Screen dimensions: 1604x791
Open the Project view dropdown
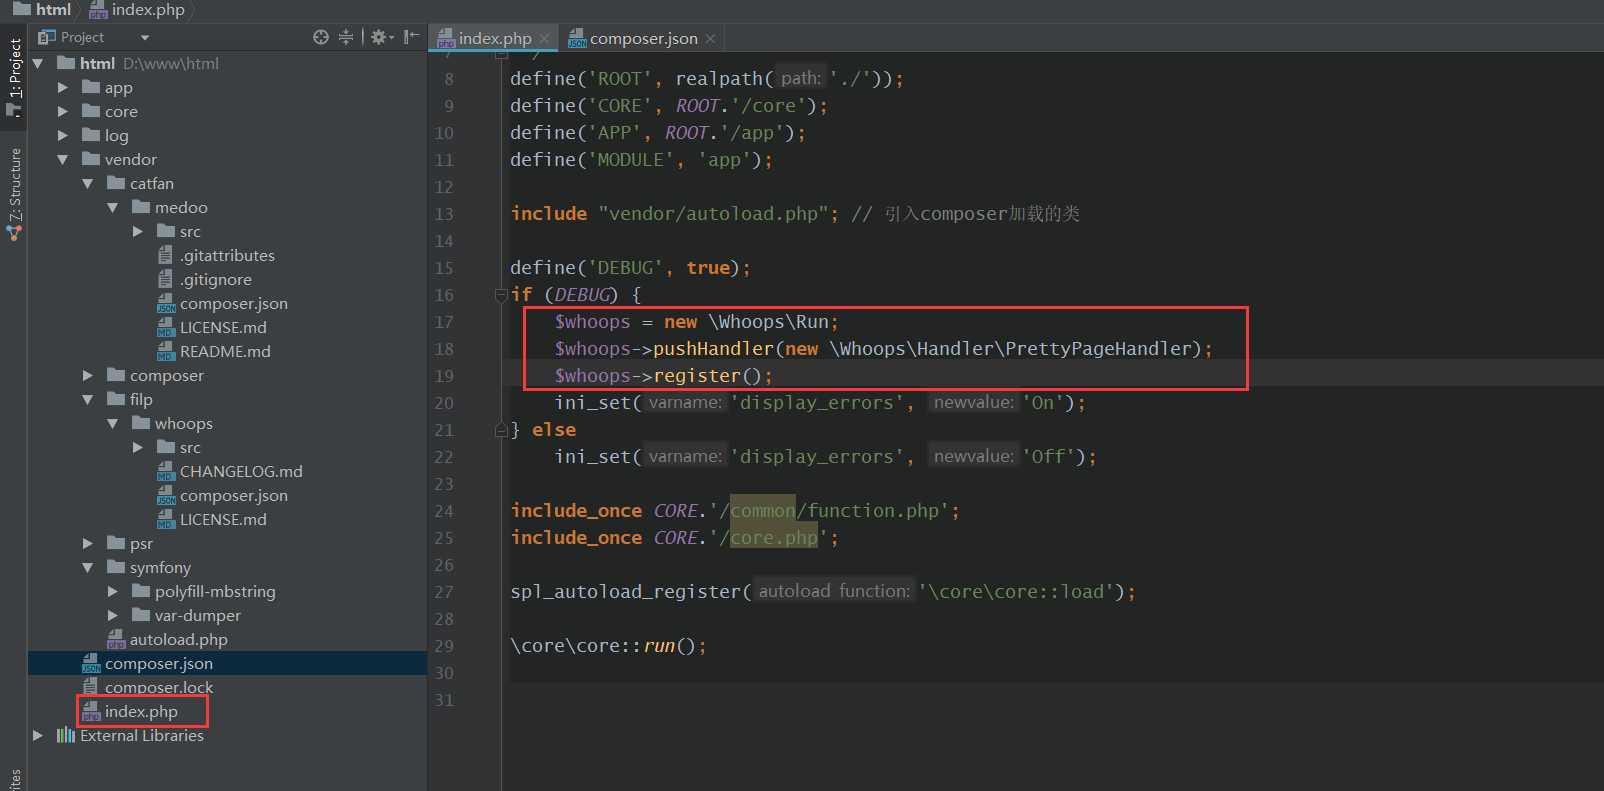click(145, 37)
